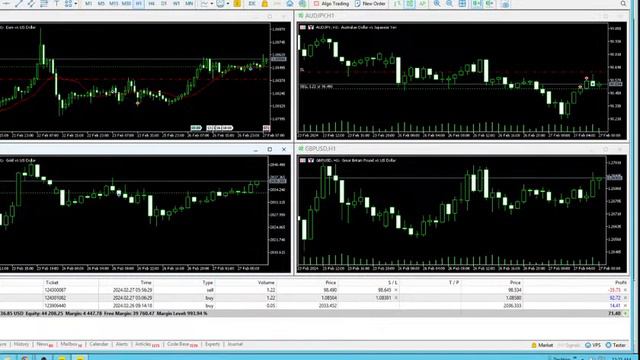Click the line chart style icon
Image resolution: width=640 pixels, height=360 pixels.
click(x=422, y=4)
